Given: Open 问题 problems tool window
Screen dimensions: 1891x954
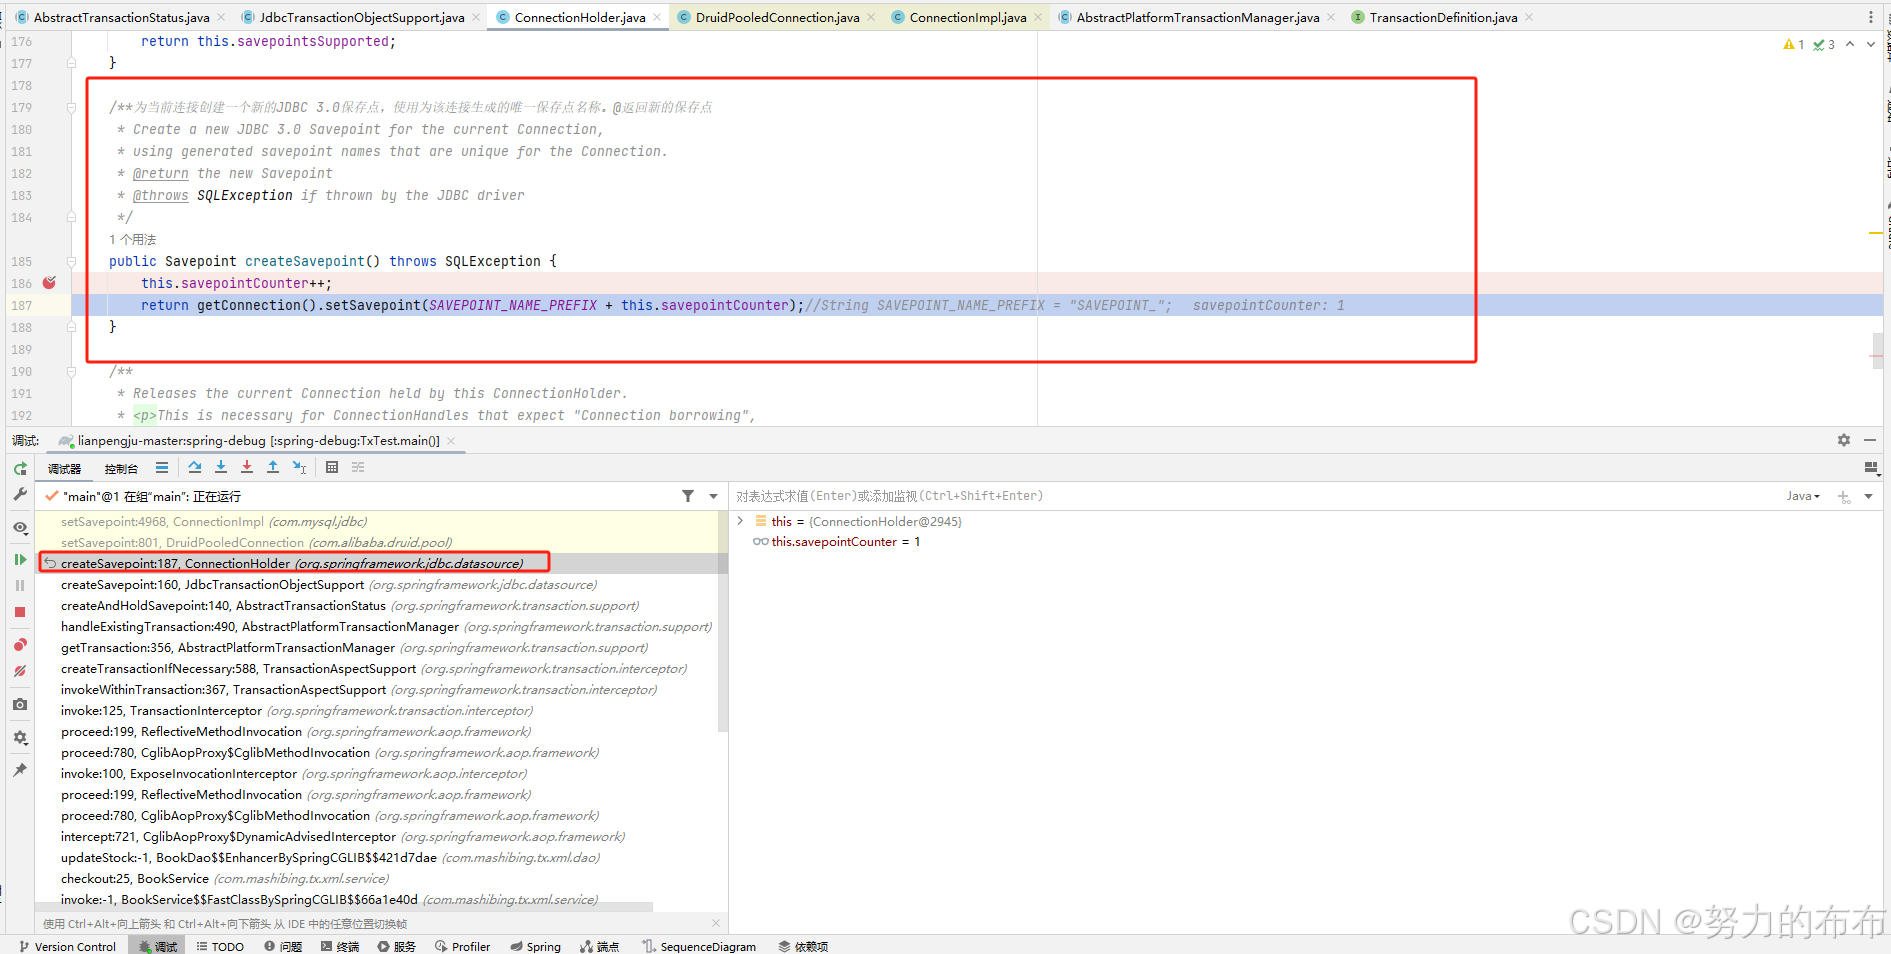Looking at the screenshot, I should [283, 946].
